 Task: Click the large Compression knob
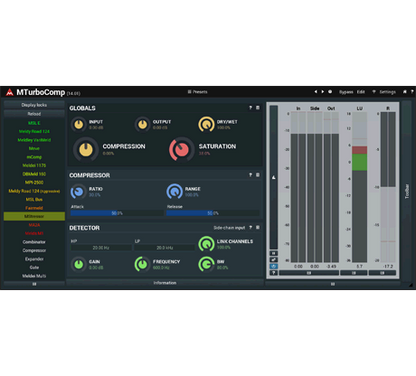tap(86, 150)
